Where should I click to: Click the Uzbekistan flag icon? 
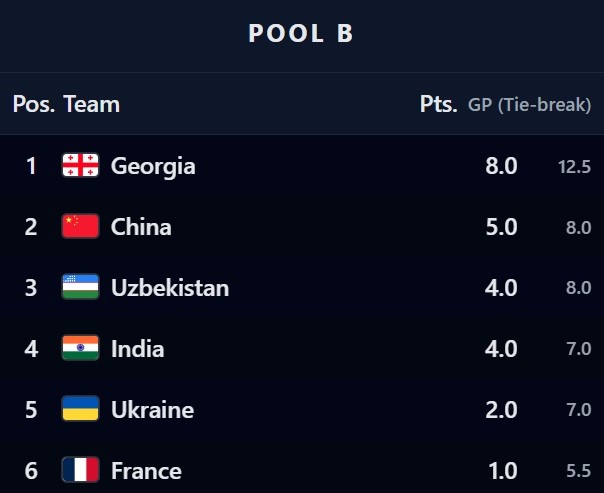pos(80,288)
